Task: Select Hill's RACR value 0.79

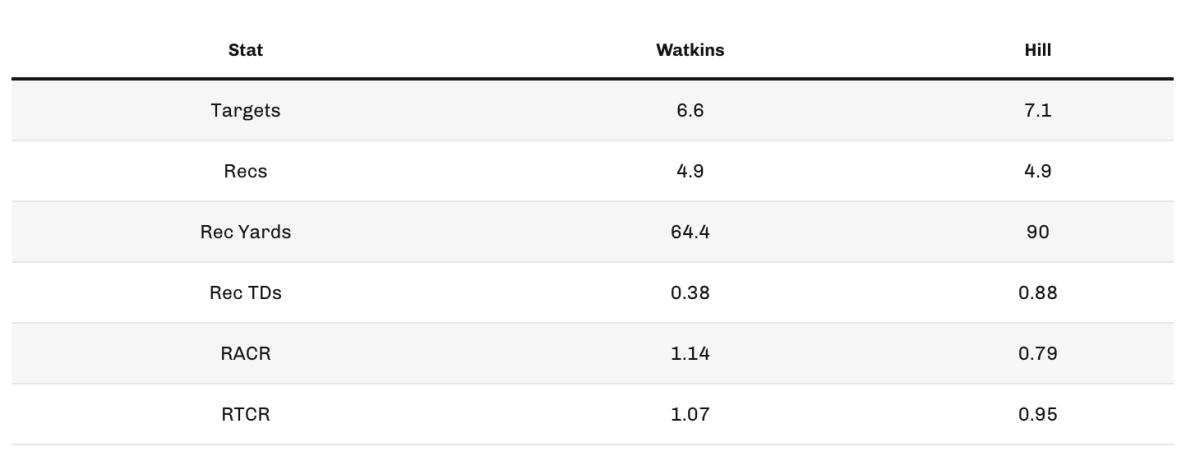Action: pyautogui.click(x=1038, y=353)
